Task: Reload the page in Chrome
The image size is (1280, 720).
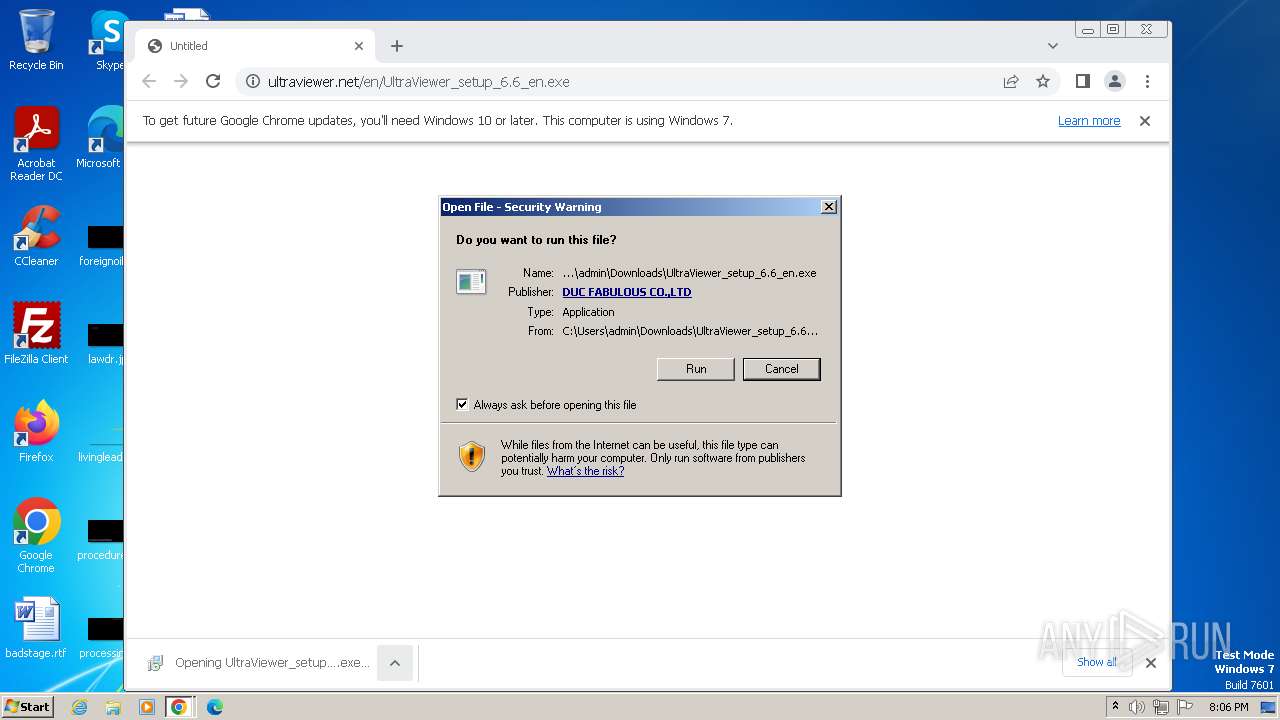Action: [x=213, y=82]
